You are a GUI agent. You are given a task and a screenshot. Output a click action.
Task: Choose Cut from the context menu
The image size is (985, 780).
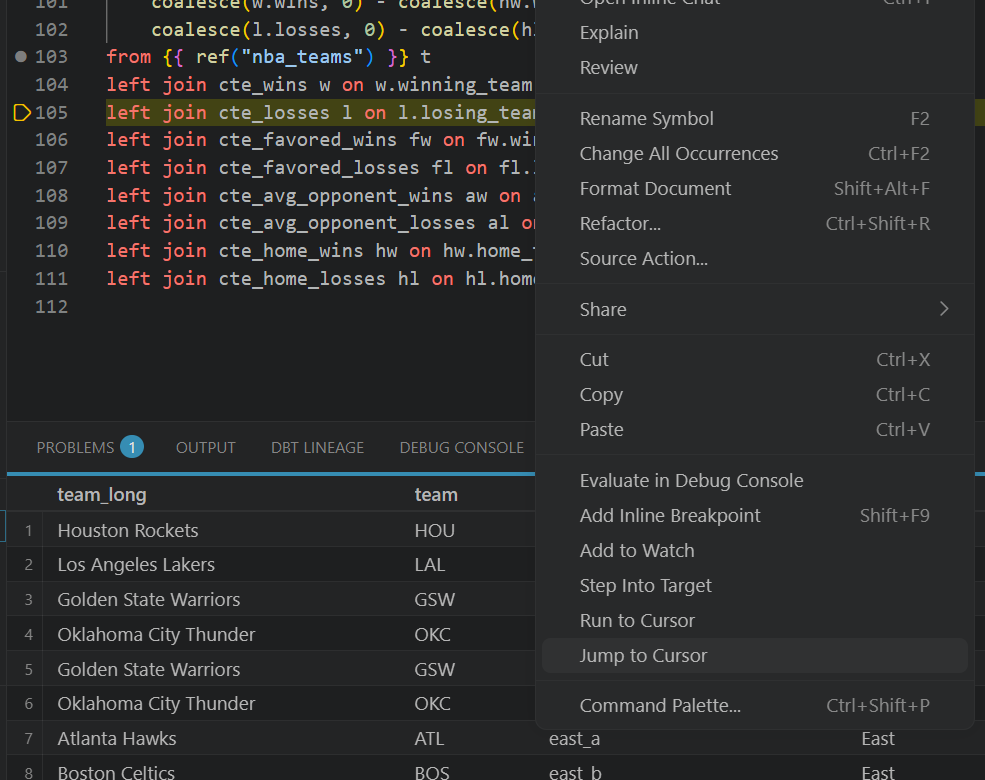point(754,360)
